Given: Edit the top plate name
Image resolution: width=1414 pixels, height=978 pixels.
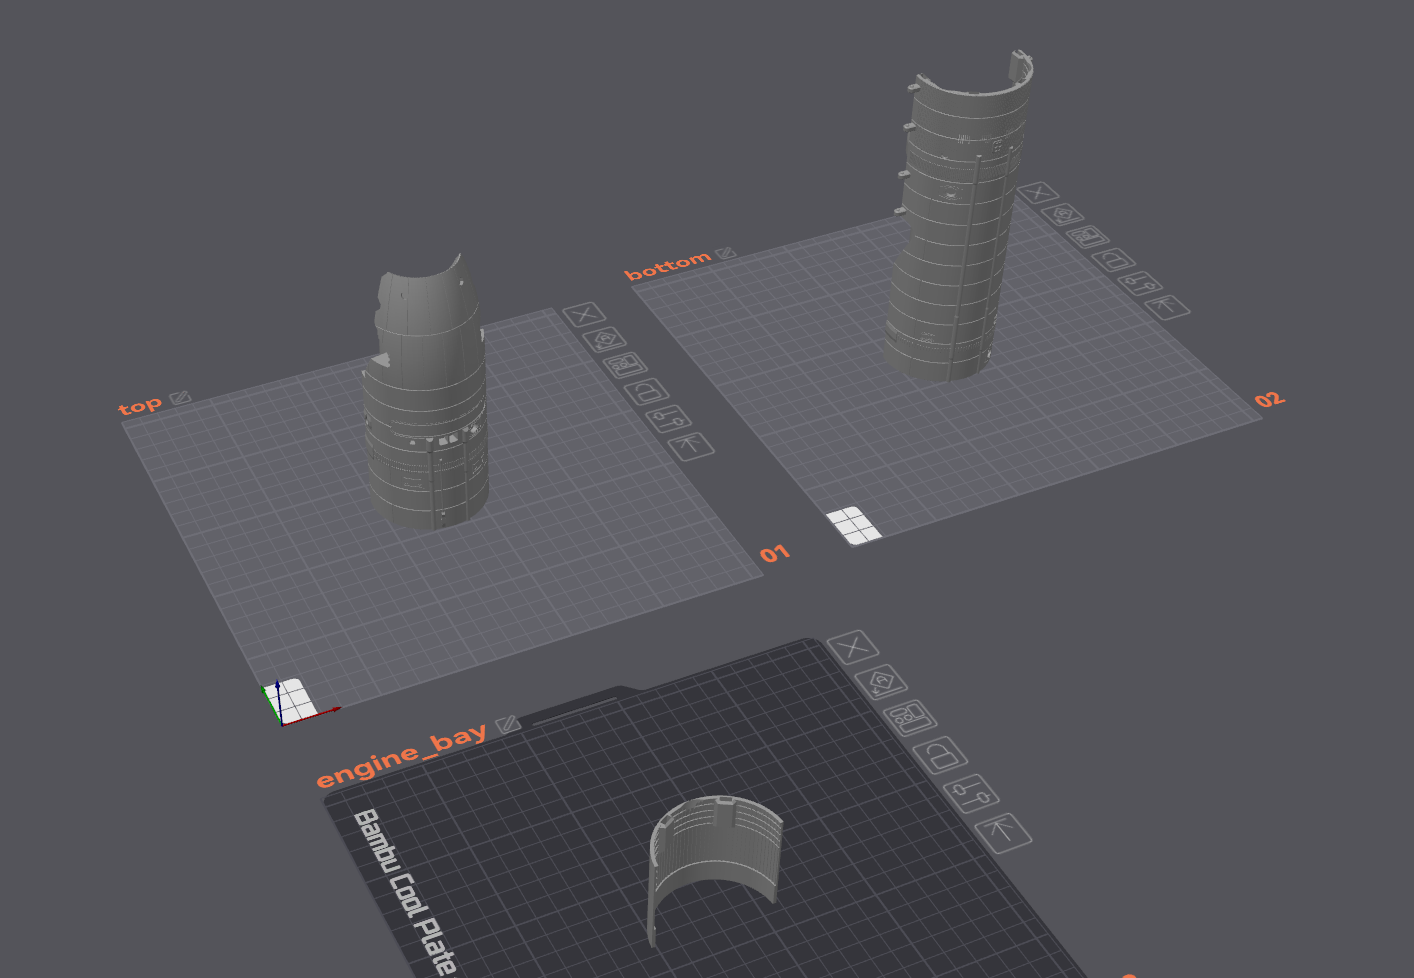Looking at the screenshot, I should tap(180, 398).
